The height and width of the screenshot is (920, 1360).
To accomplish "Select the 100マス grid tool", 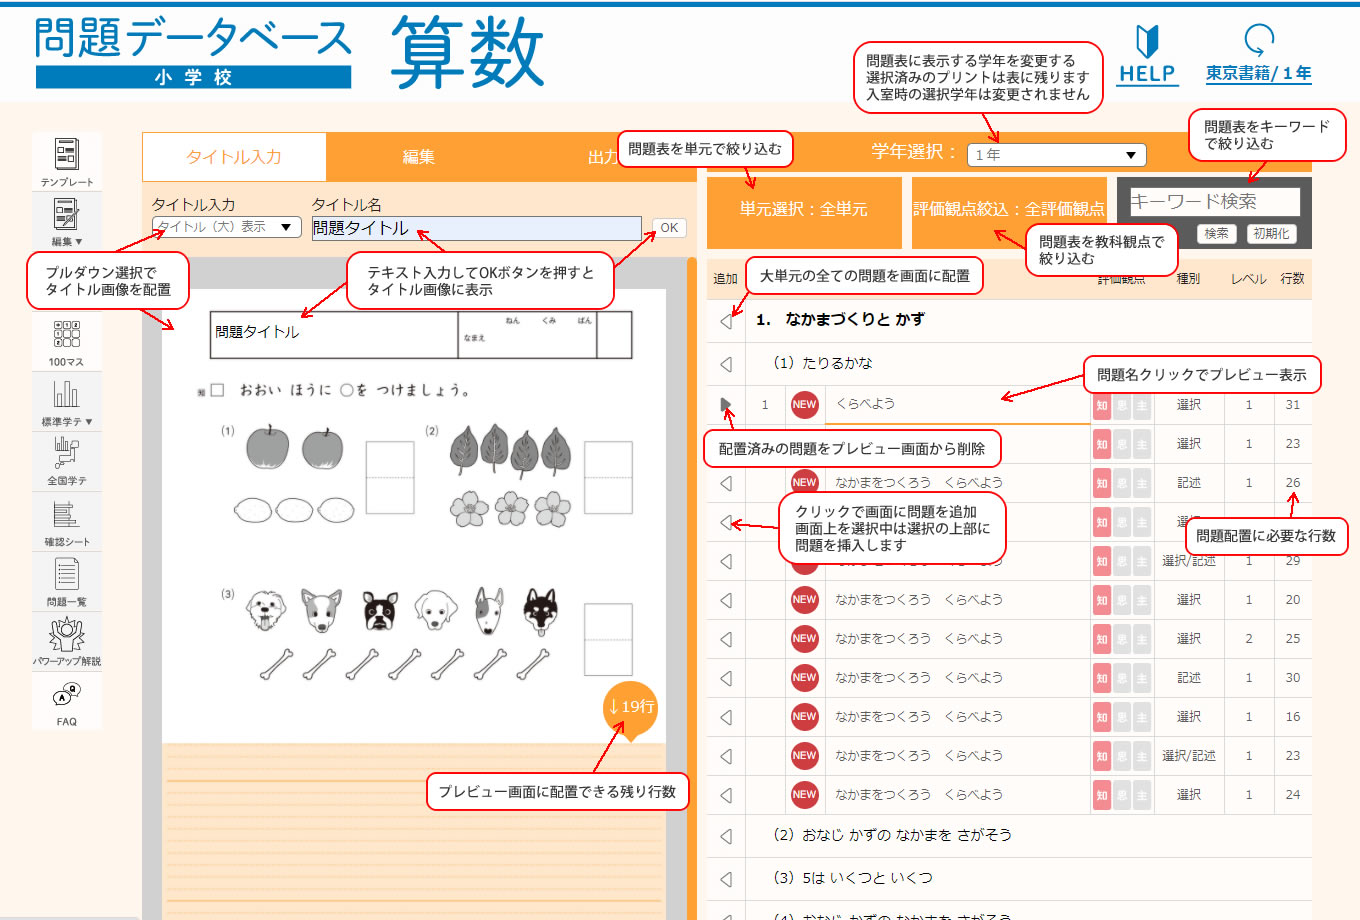I will coord(67,342).
